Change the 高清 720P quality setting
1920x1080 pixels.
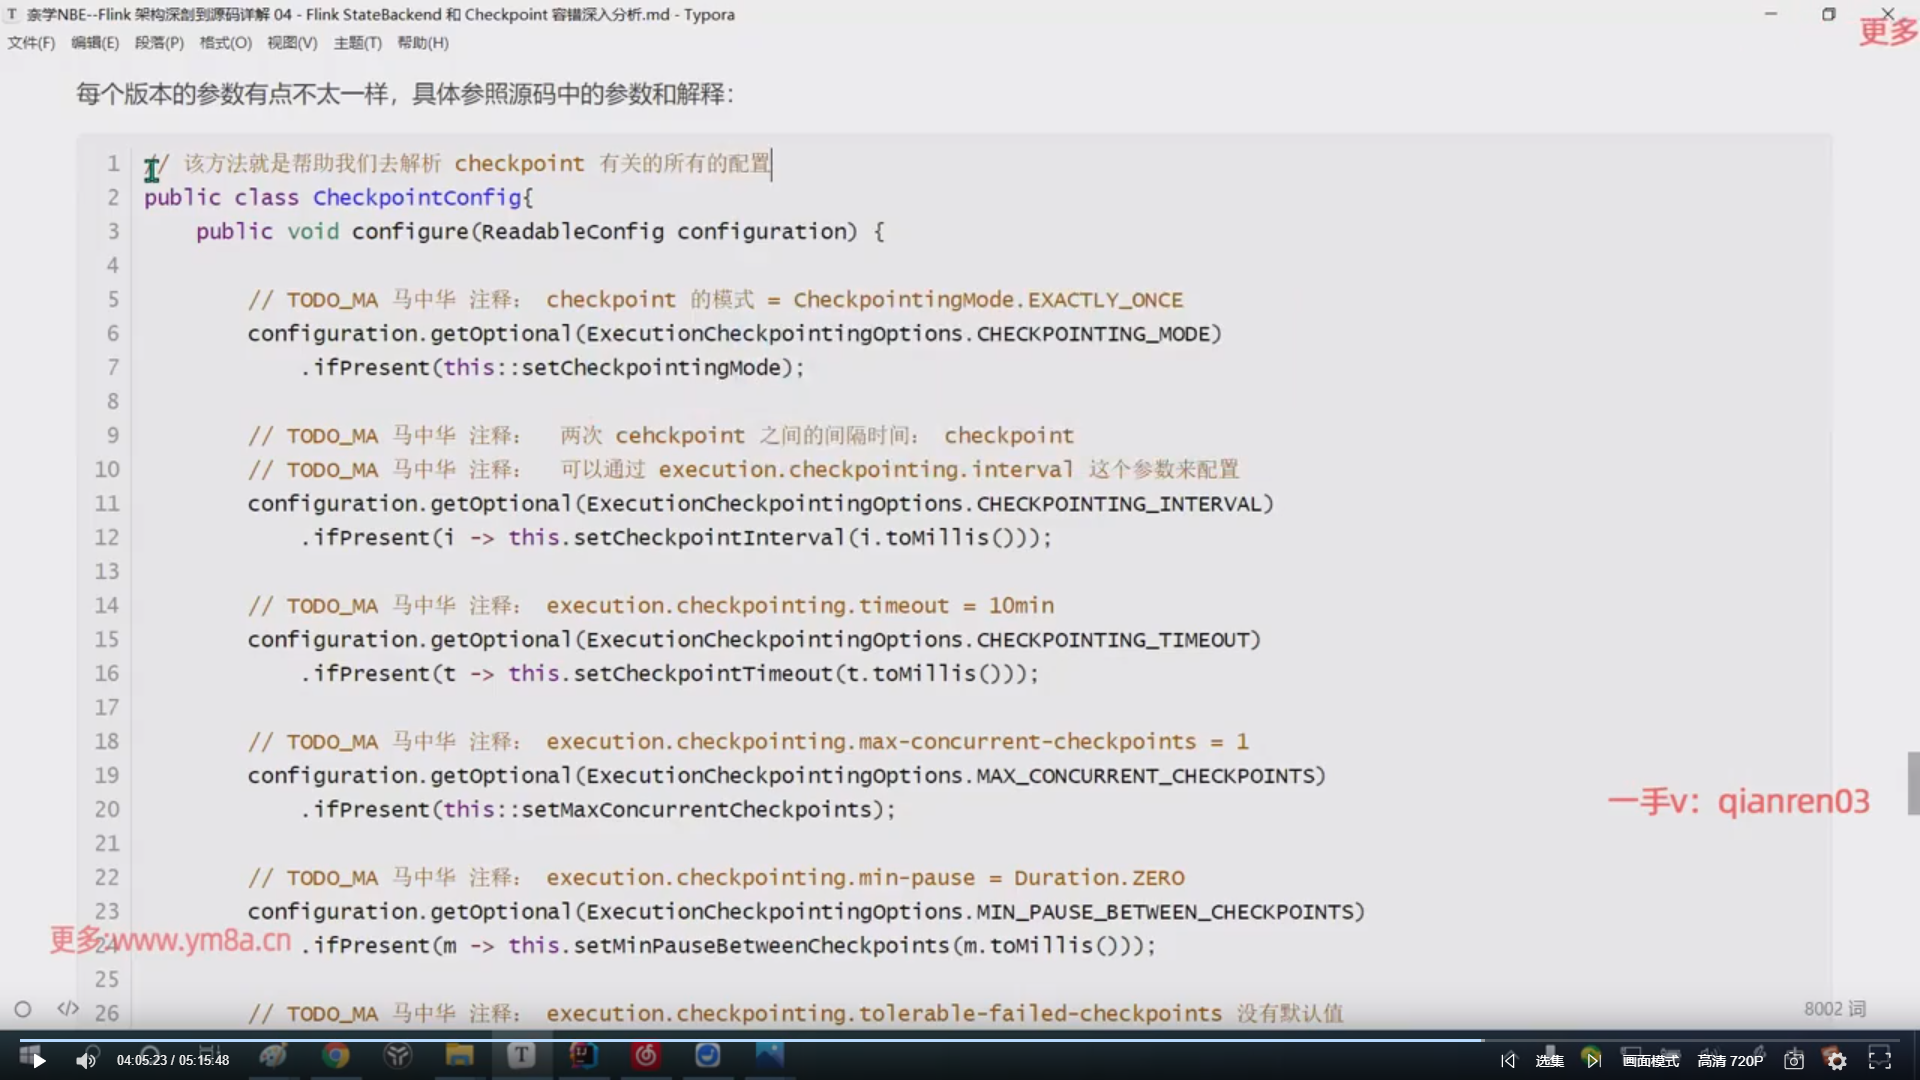(1730, 1060)
